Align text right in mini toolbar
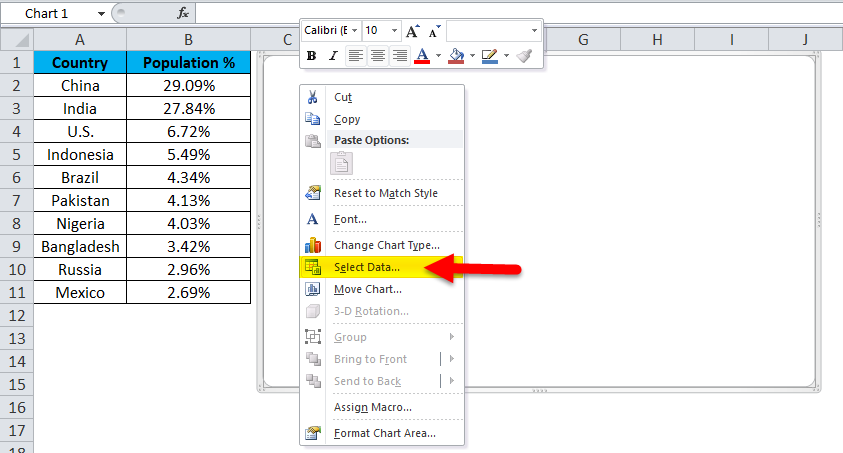This screenshot has width=843, height=453. pos(400,55)
